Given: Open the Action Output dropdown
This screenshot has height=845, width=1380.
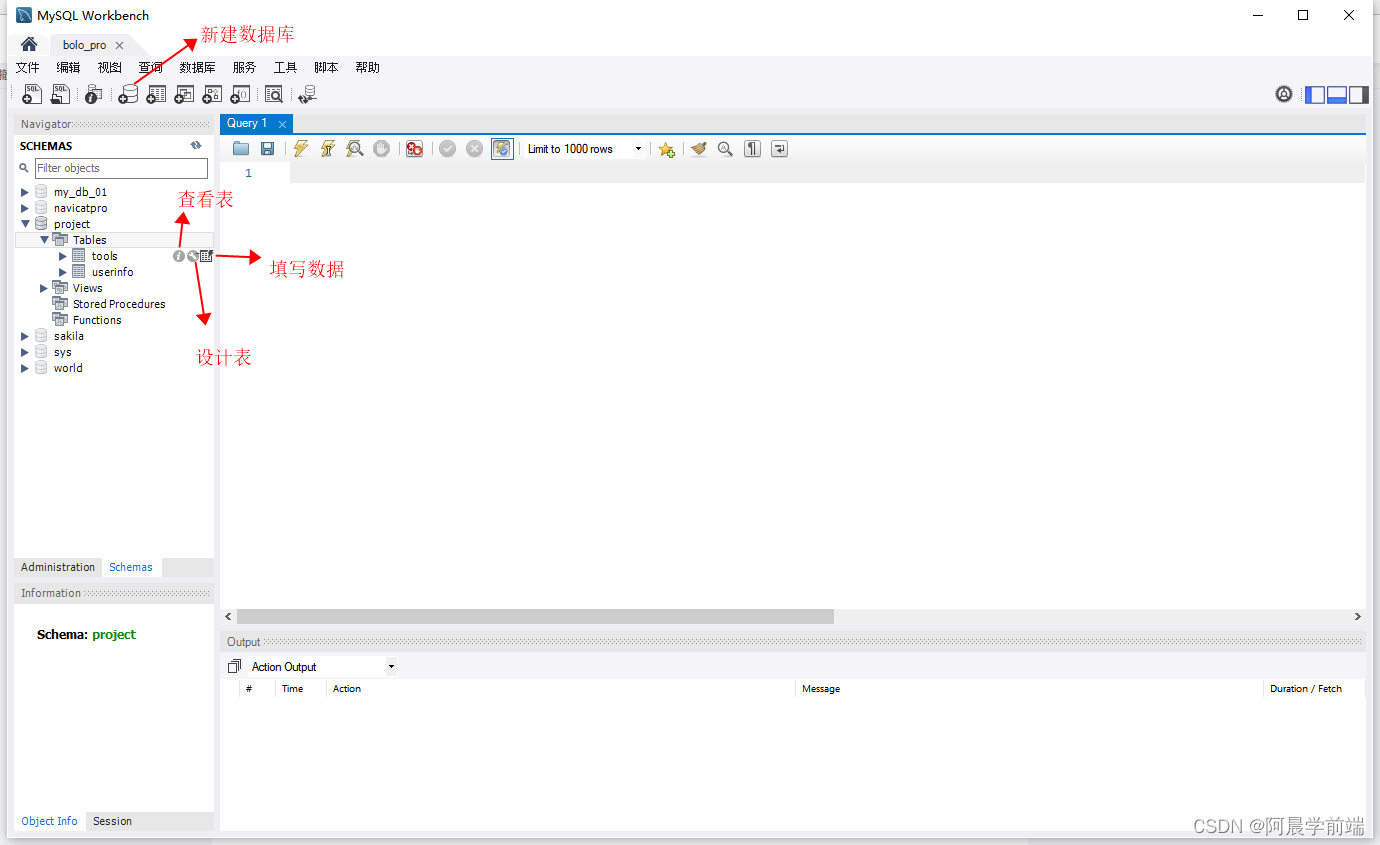Looking at the screenshot, I should 322,667.
